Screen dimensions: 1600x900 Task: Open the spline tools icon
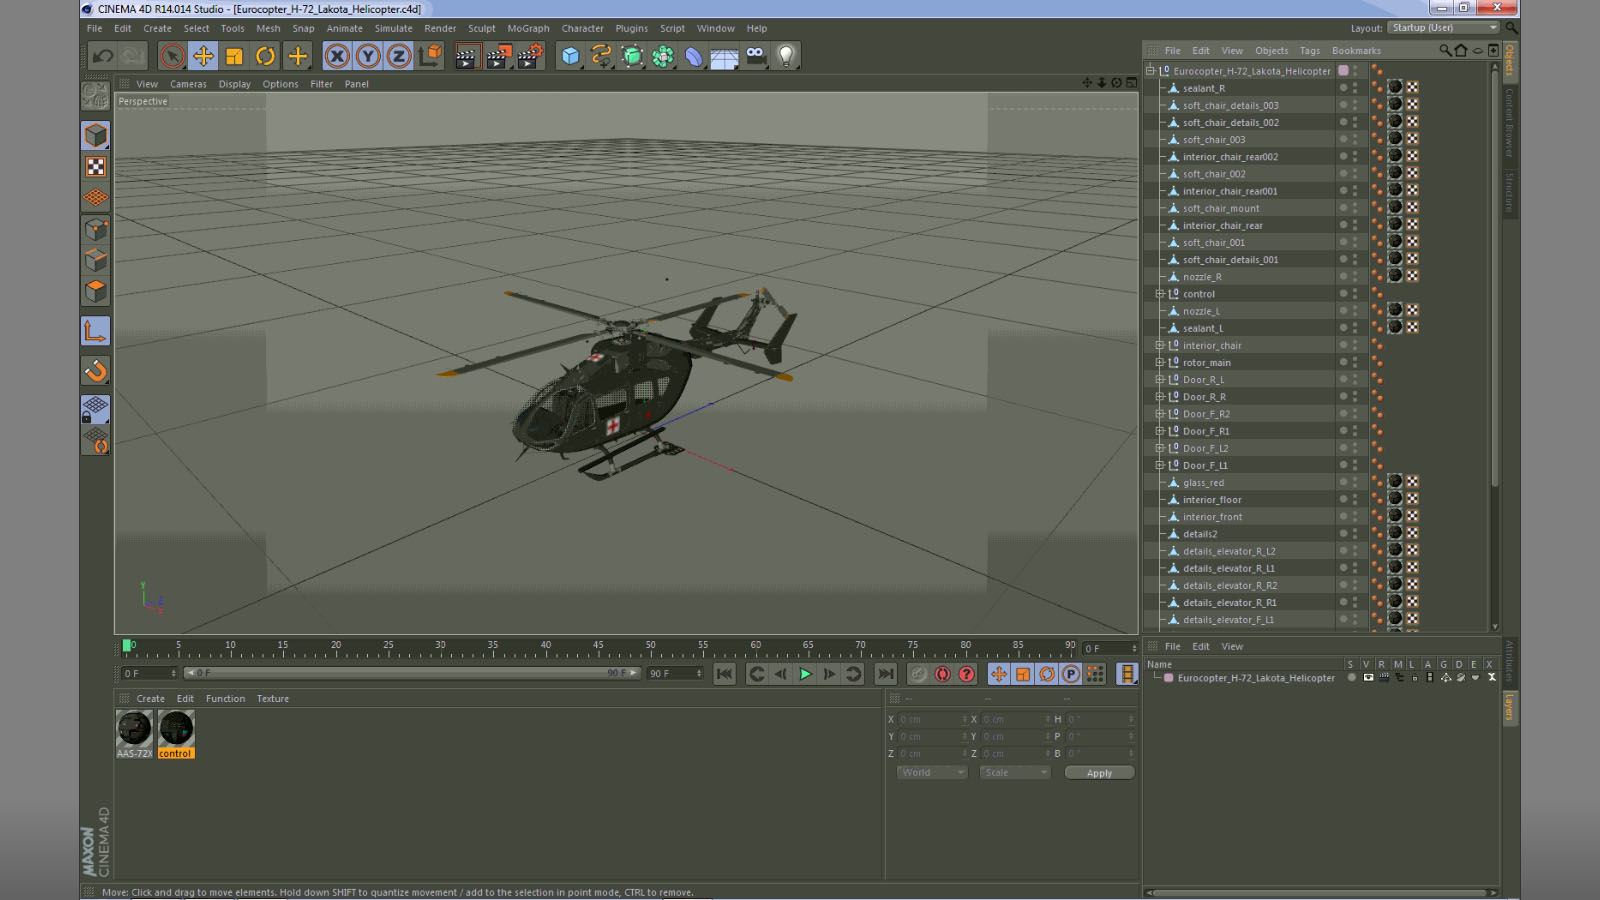pyautogui.click(x=601, y=56)
